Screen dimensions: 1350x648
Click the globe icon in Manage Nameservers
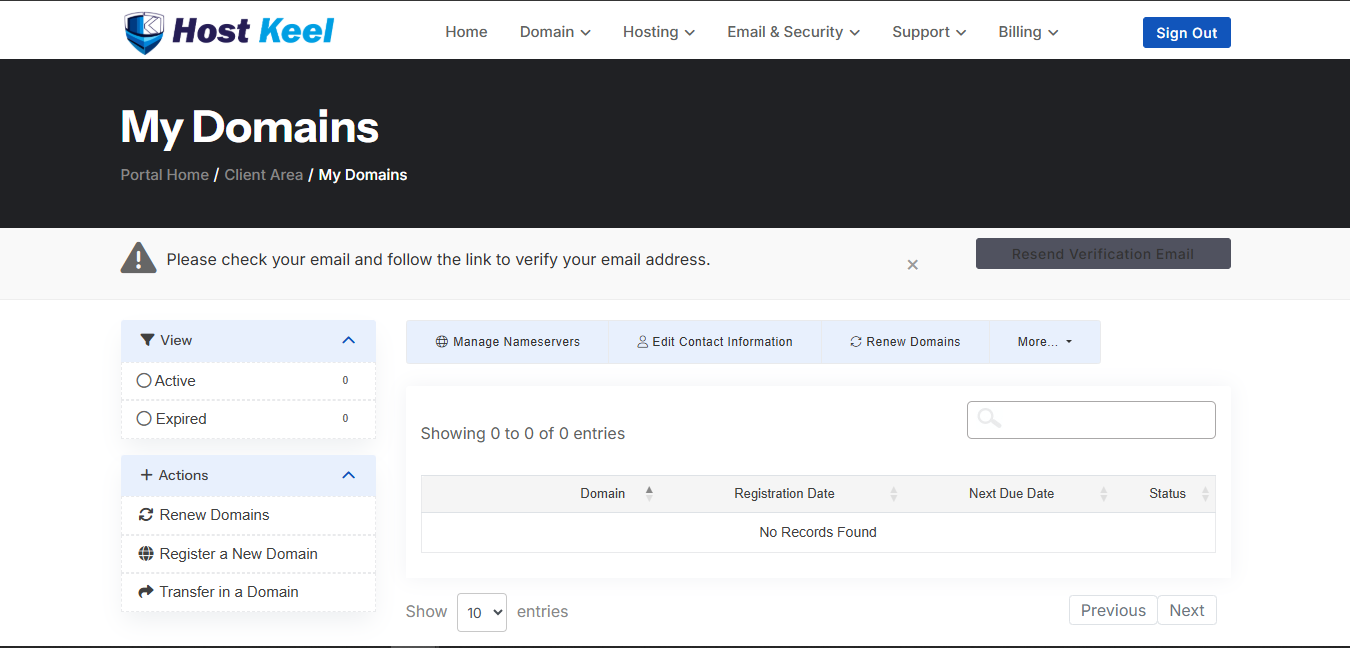(442, 342)
